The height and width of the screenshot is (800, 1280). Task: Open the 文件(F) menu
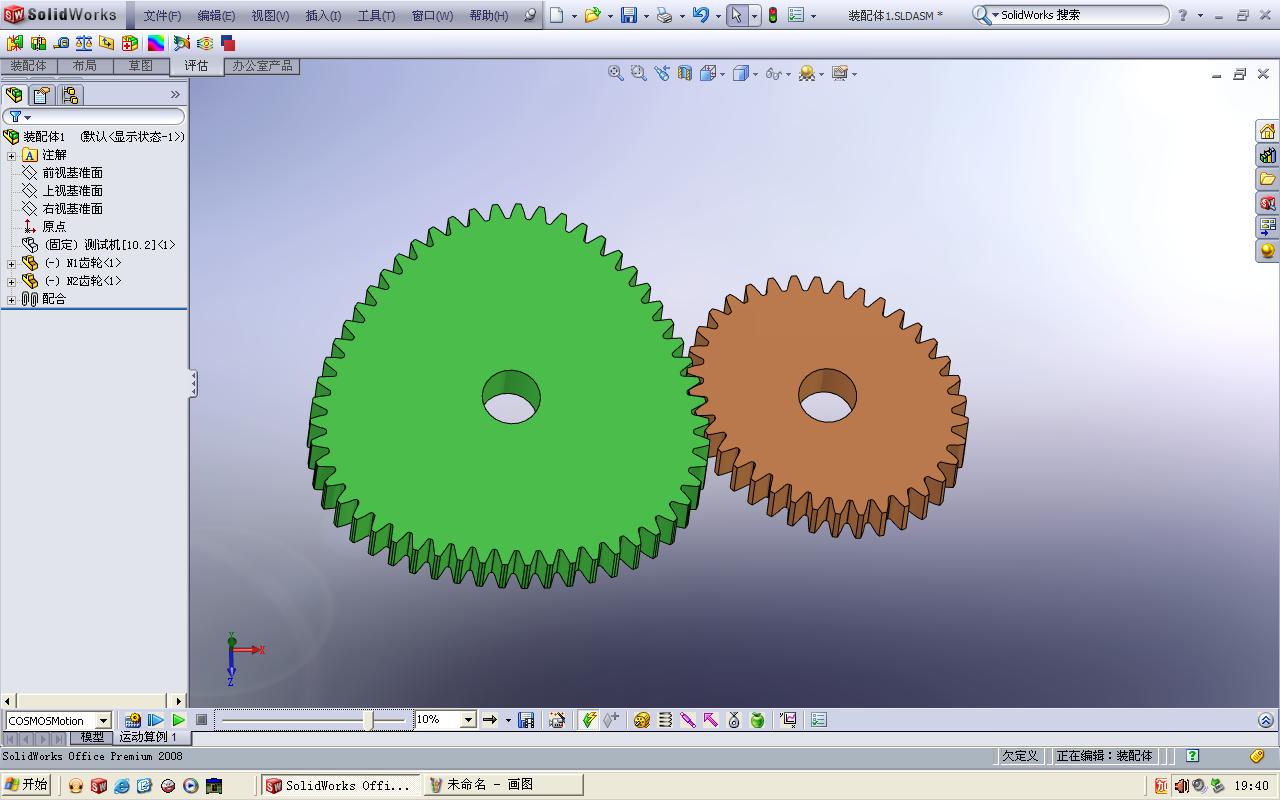(162, 15)
